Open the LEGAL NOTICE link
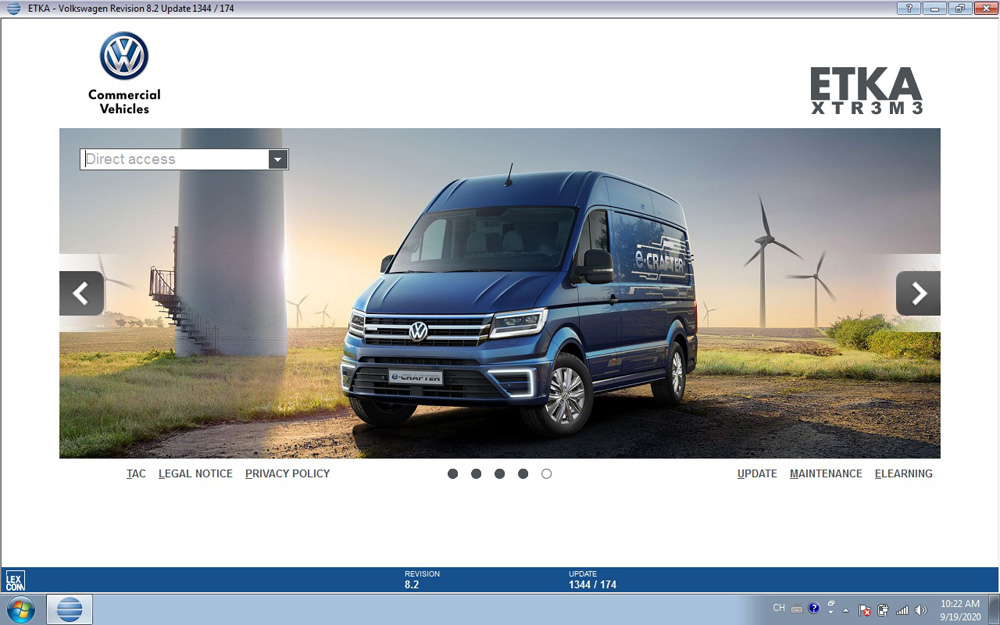Image resolution: width=1000 pixels, height=625 pixels. click(x=195, y=474)
